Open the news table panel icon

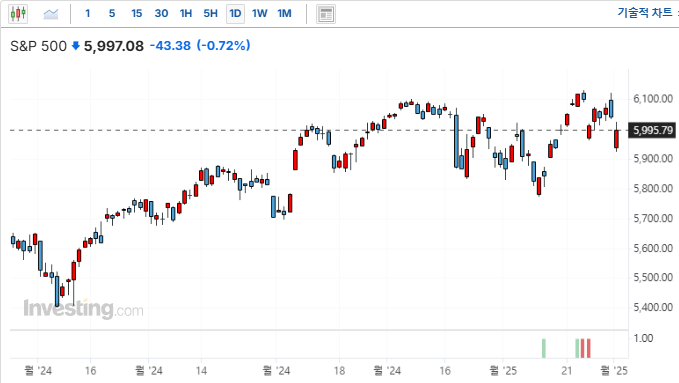coord(326,14)
